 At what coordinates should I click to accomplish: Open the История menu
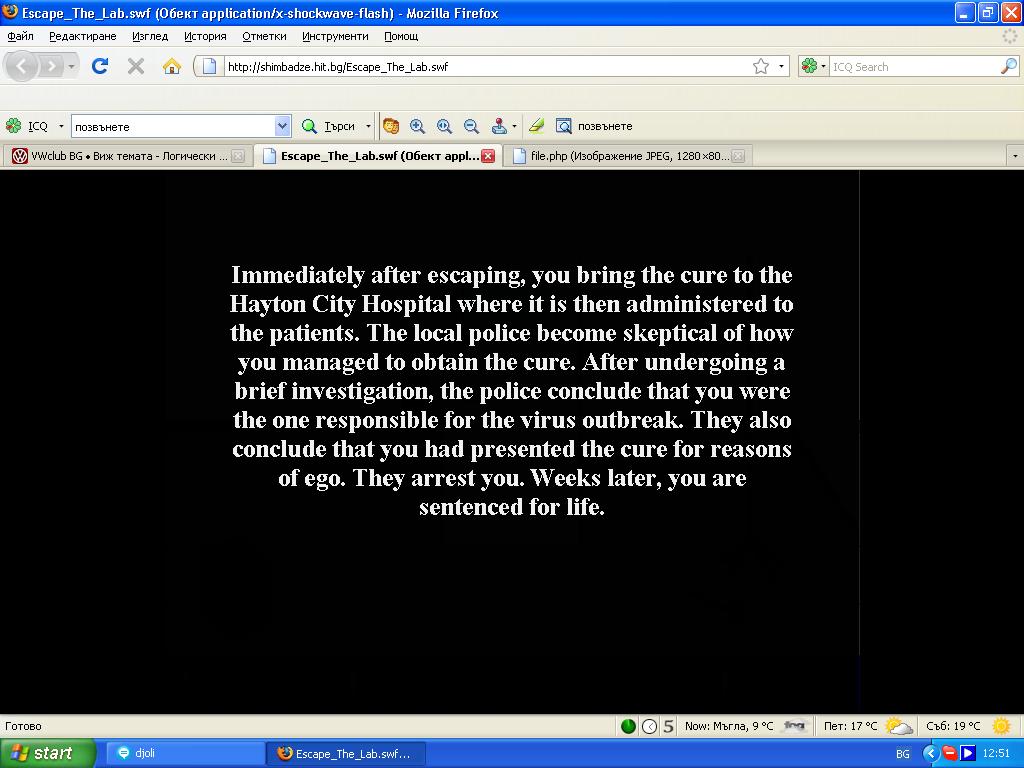point(205,36)
